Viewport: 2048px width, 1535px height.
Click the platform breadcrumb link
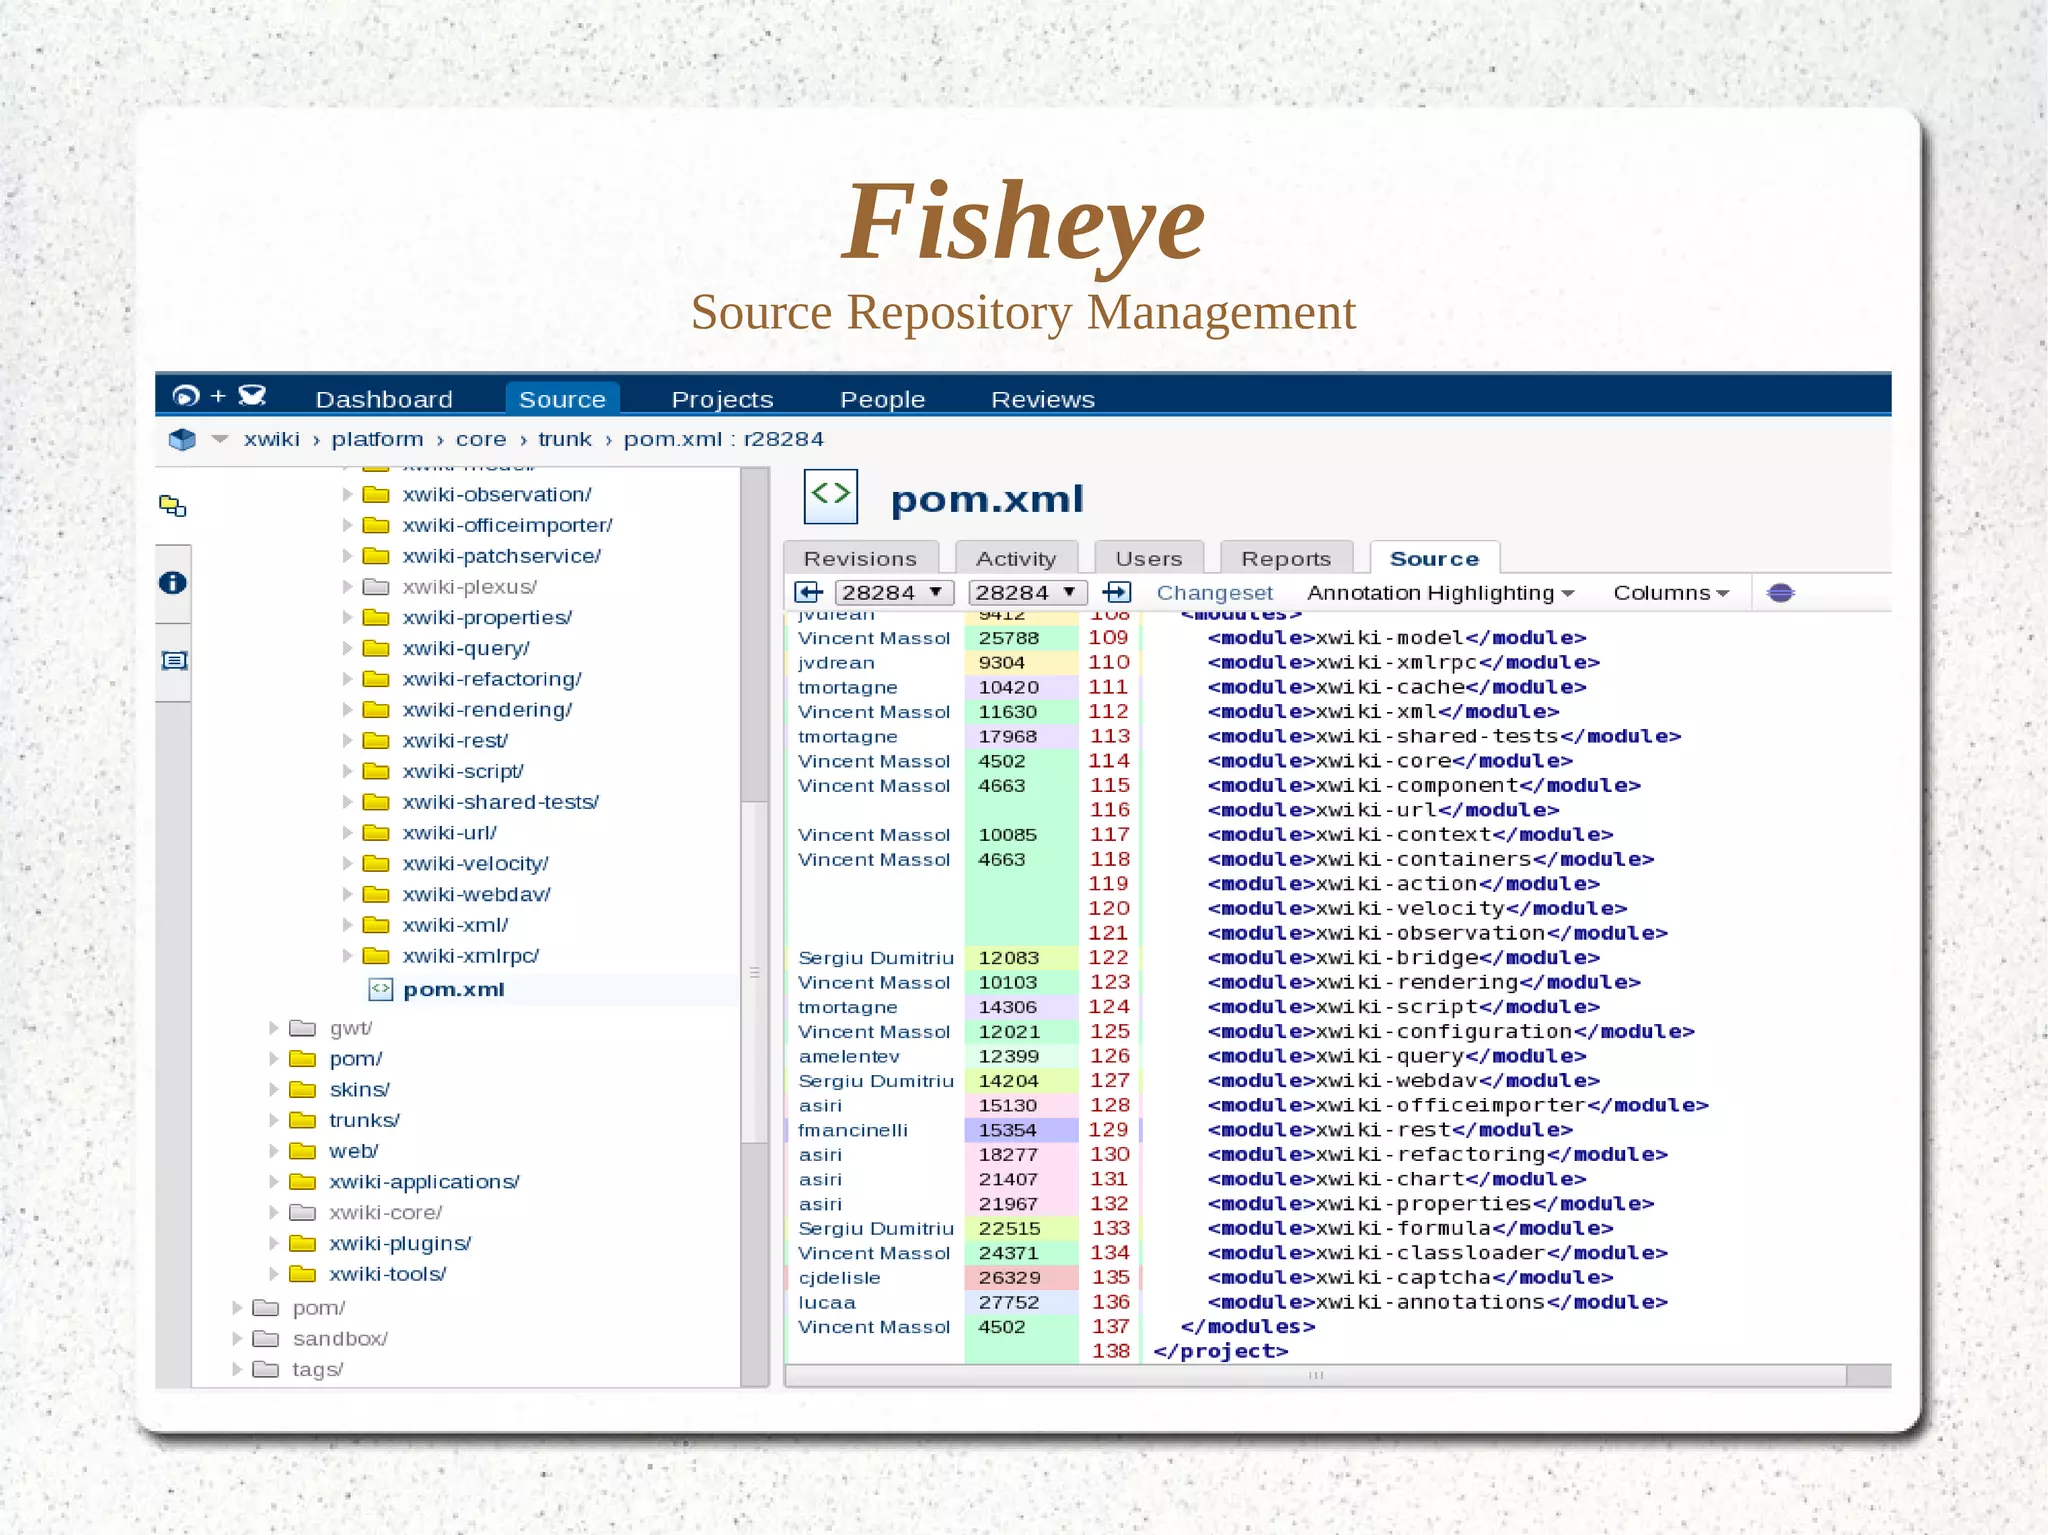377,439
